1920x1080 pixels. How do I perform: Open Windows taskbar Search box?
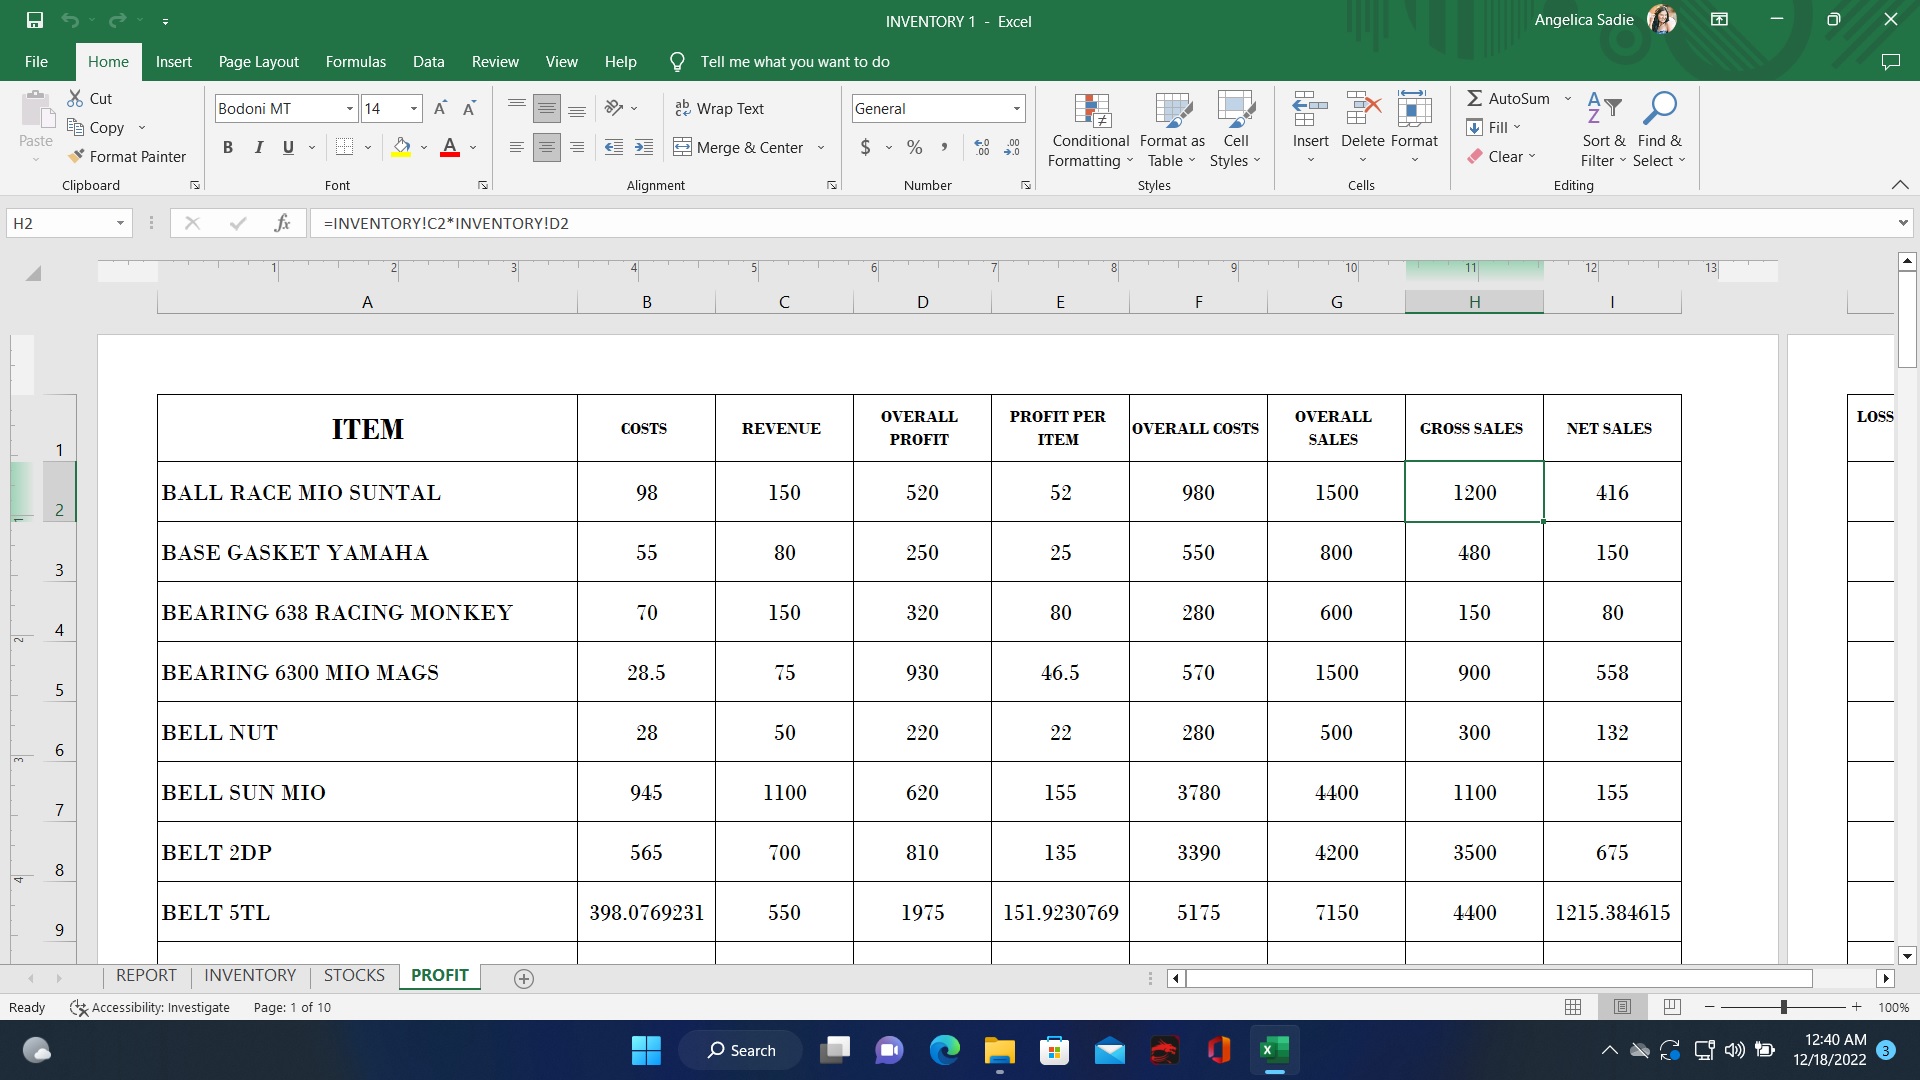[741, 1050]
